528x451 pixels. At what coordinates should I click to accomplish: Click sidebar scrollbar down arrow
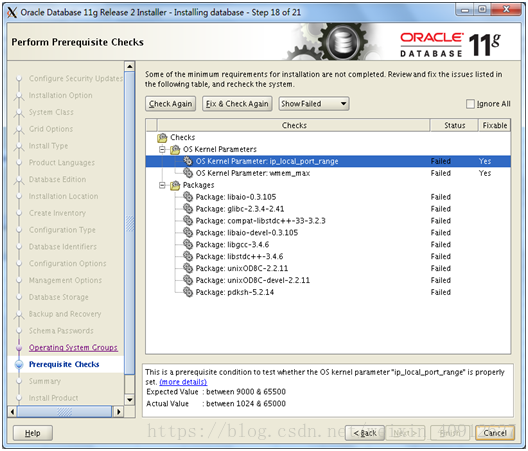(130, 399)
